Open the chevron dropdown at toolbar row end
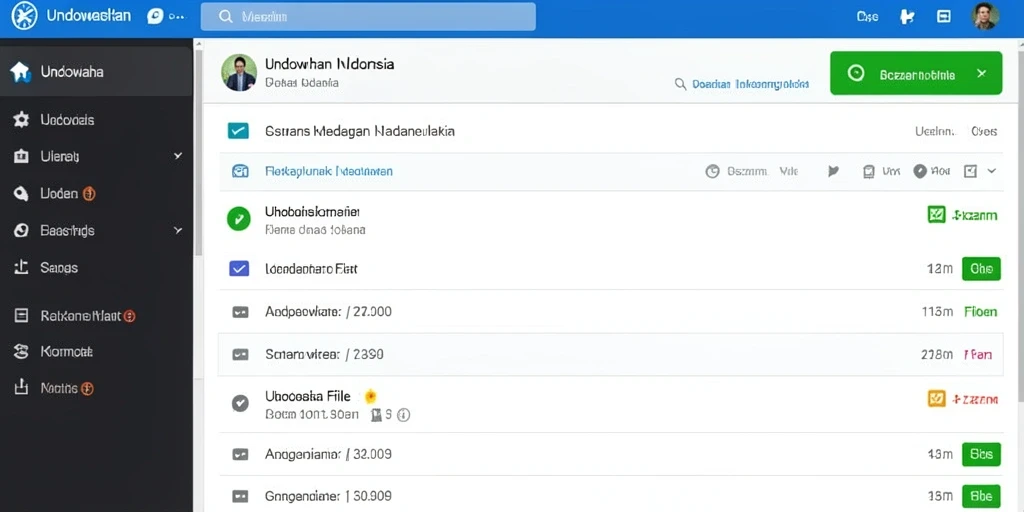 tap(991, 171)
